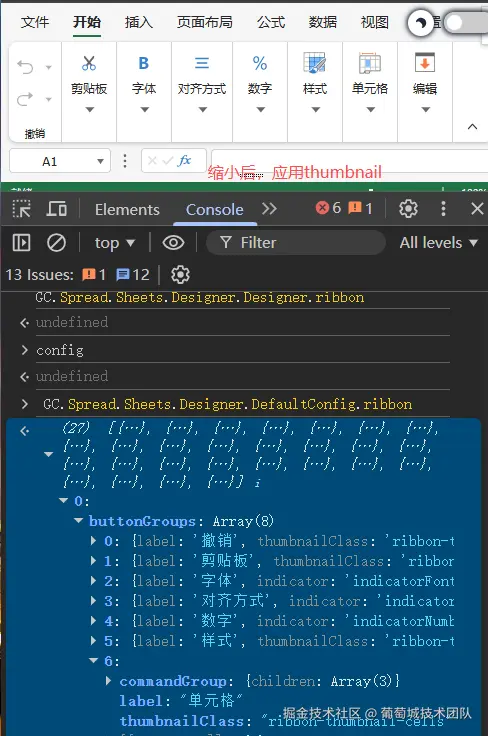Open the DevTools Elements tab
Image resolution: width=488 pixels, height=736 pixels.
127,209
